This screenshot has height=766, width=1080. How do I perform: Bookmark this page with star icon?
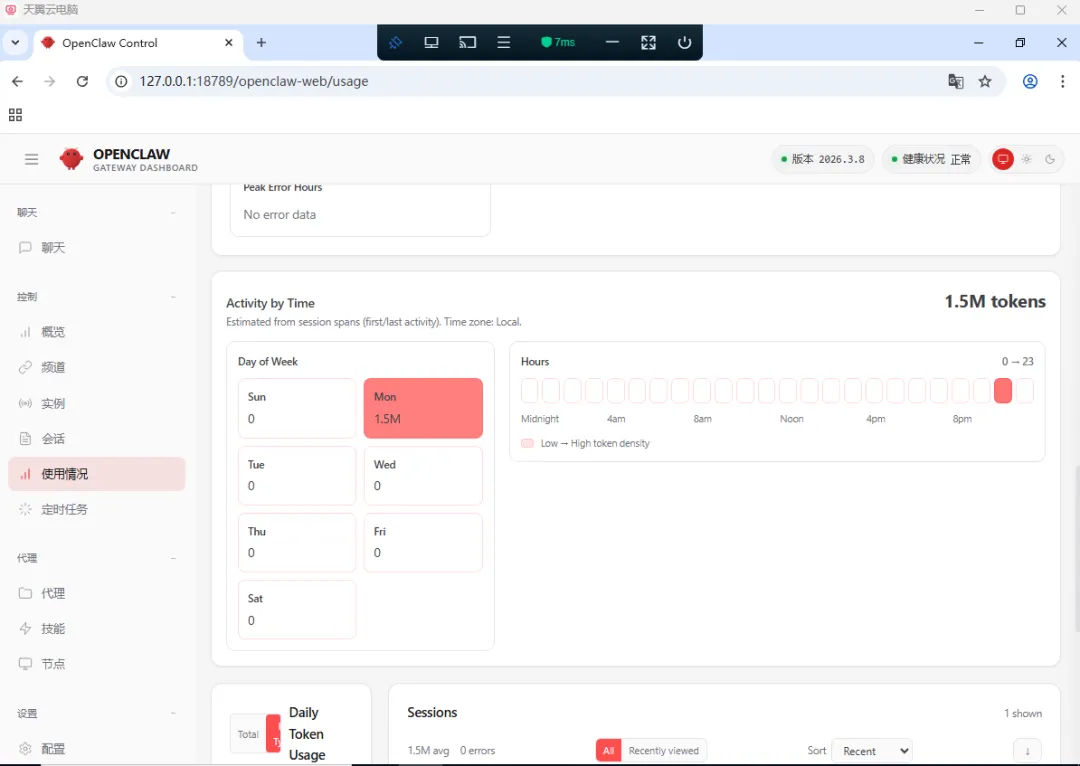click(x=985, y=81)
